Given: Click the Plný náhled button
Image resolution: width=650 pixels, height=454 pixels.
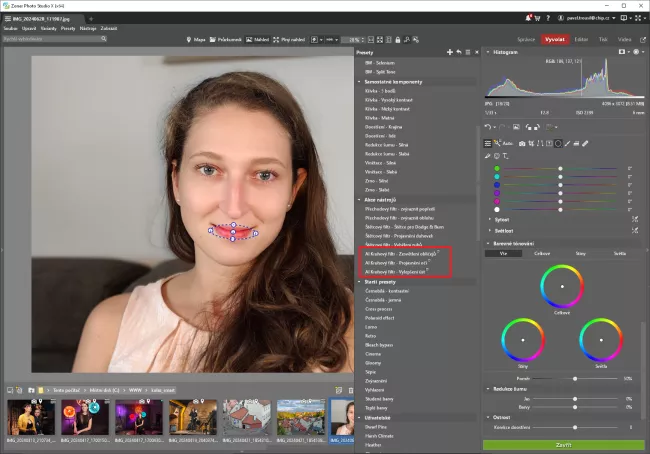Looking at the screenshot, I should click(288, 39).
